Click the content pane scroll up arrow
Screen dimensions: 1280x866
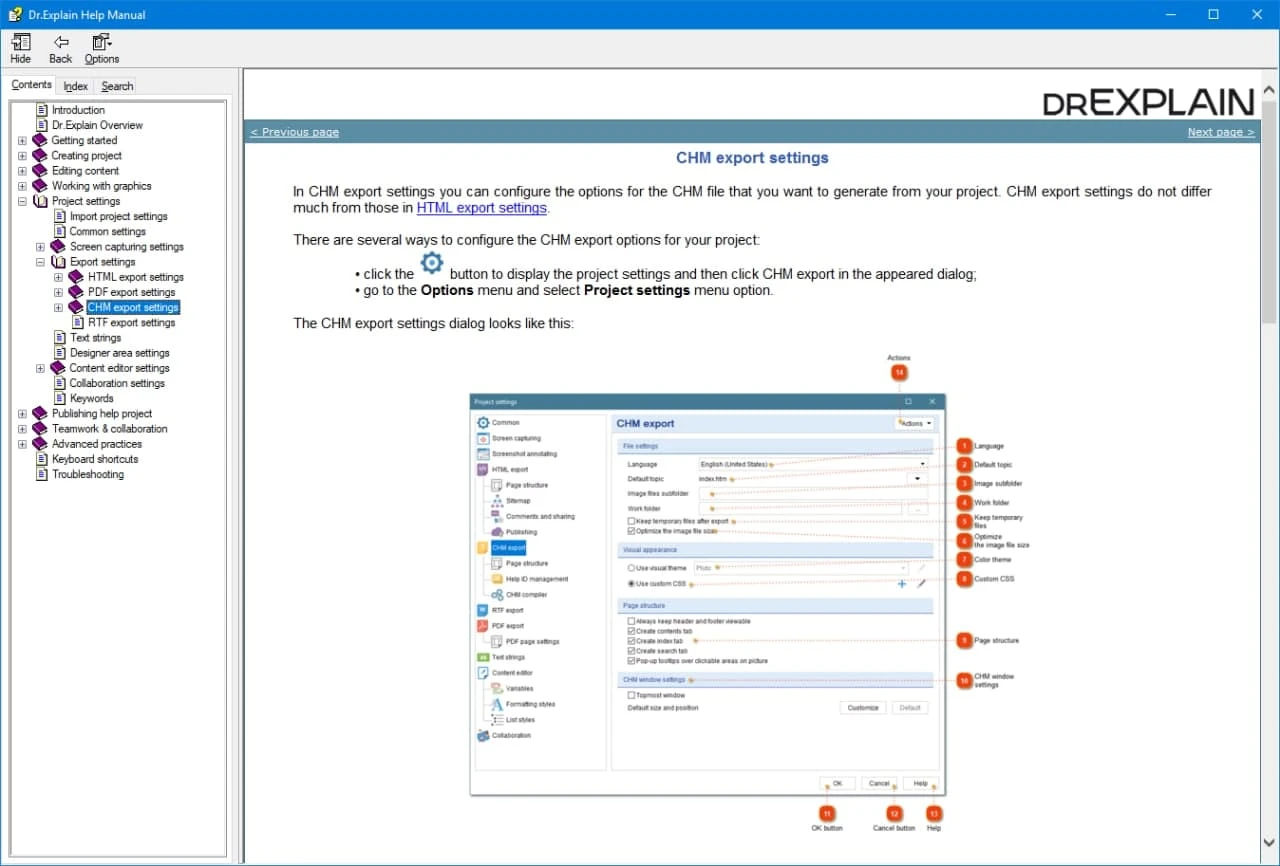pos(1269,91)
